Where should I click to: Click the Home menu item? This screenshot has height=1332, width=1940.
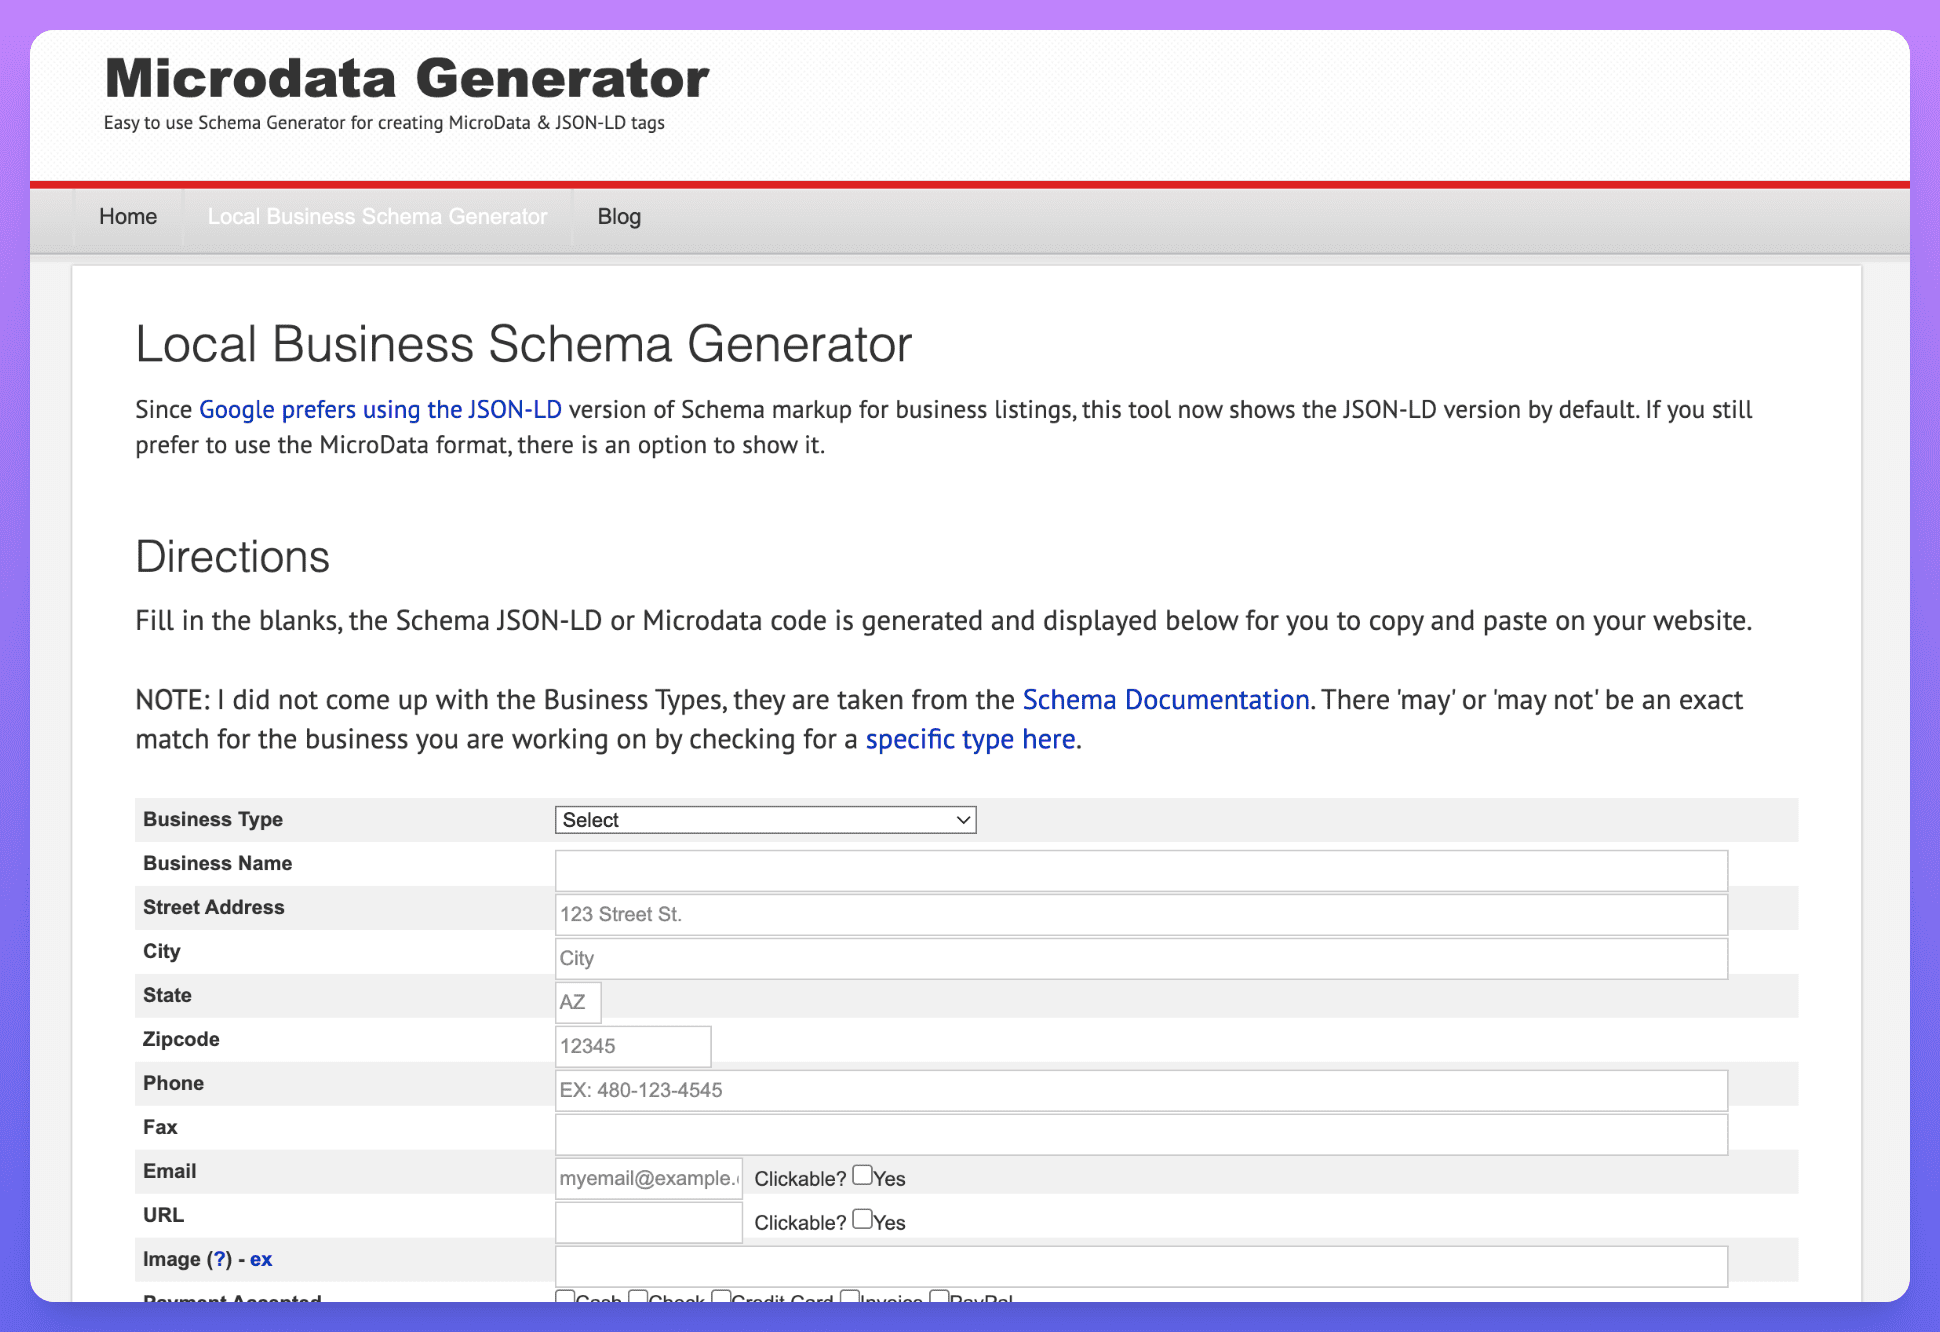point(128,217)
